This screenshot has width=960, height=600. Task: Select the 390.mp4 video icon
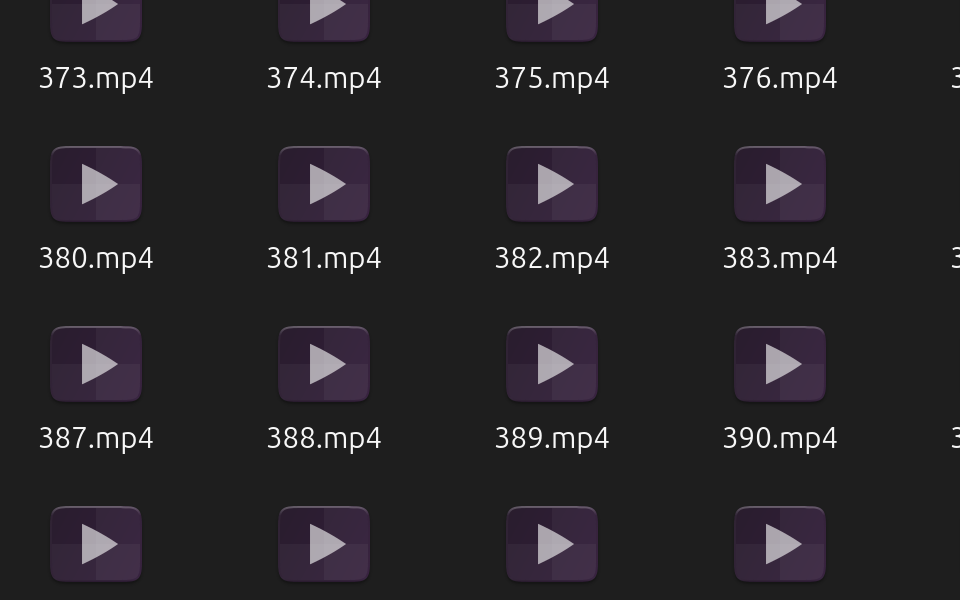(780, 364)
